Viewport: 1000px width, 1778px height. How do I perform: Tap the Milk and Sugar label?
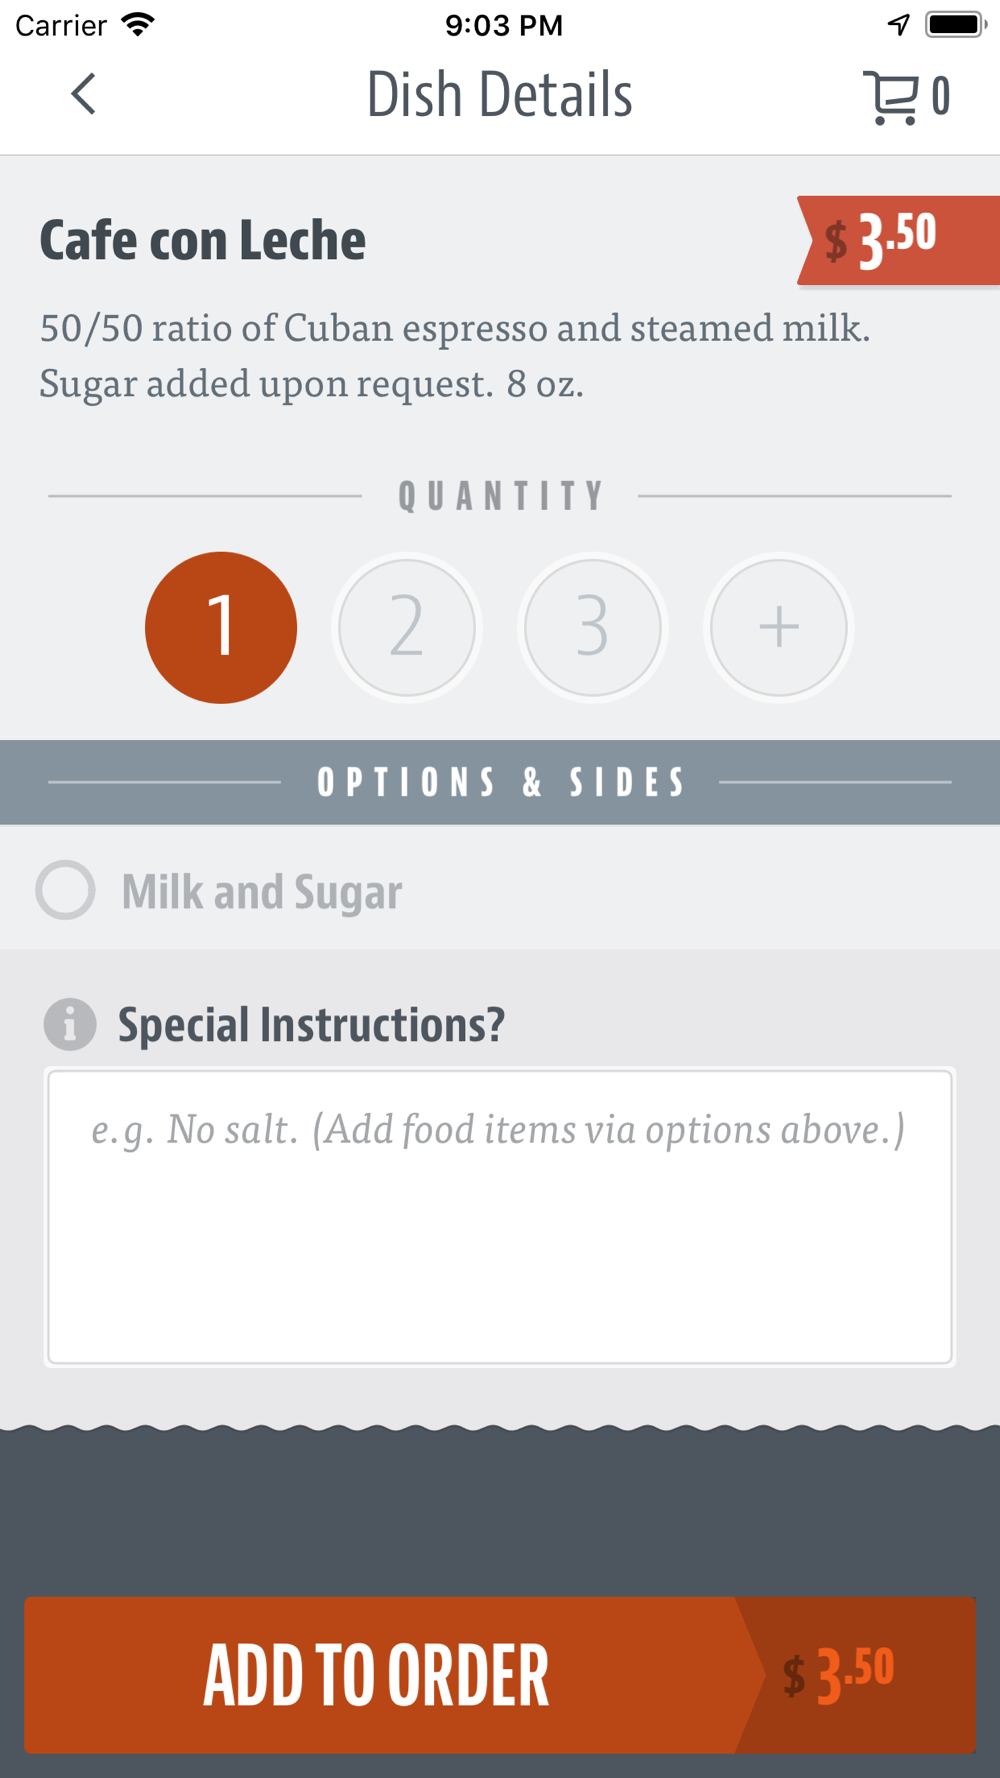(262, 892)
